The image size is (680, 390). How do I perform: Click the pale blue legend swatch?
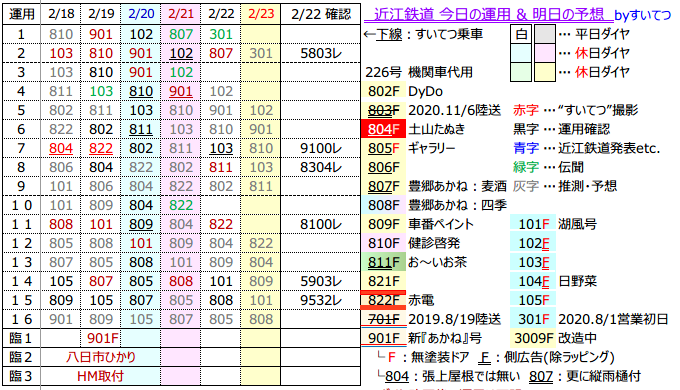coord(521,53)
